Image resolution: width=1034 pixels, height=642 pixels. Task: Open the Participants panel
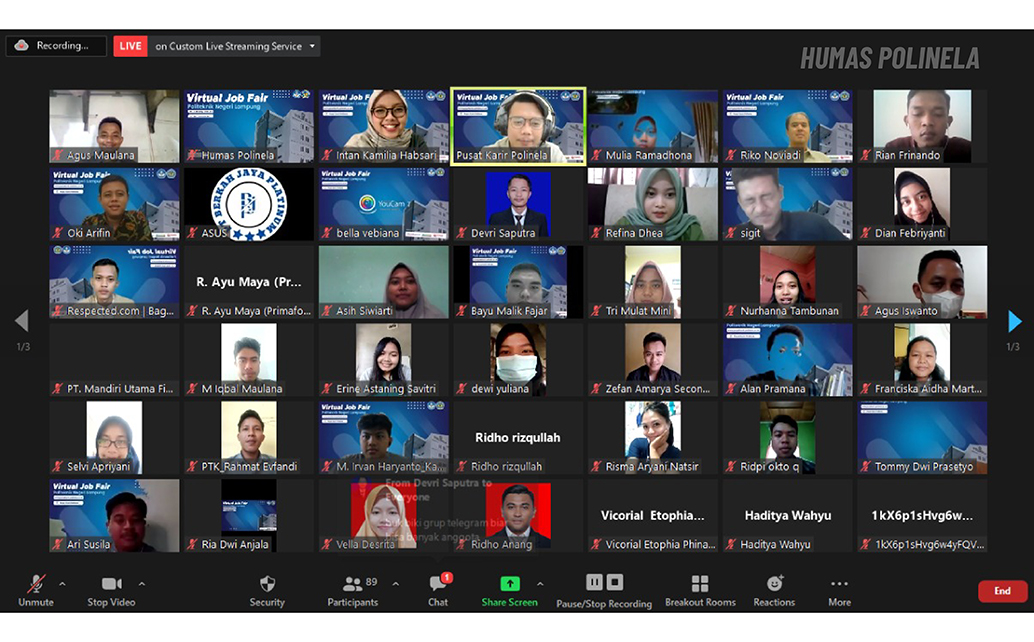click(x=353, y=584)
